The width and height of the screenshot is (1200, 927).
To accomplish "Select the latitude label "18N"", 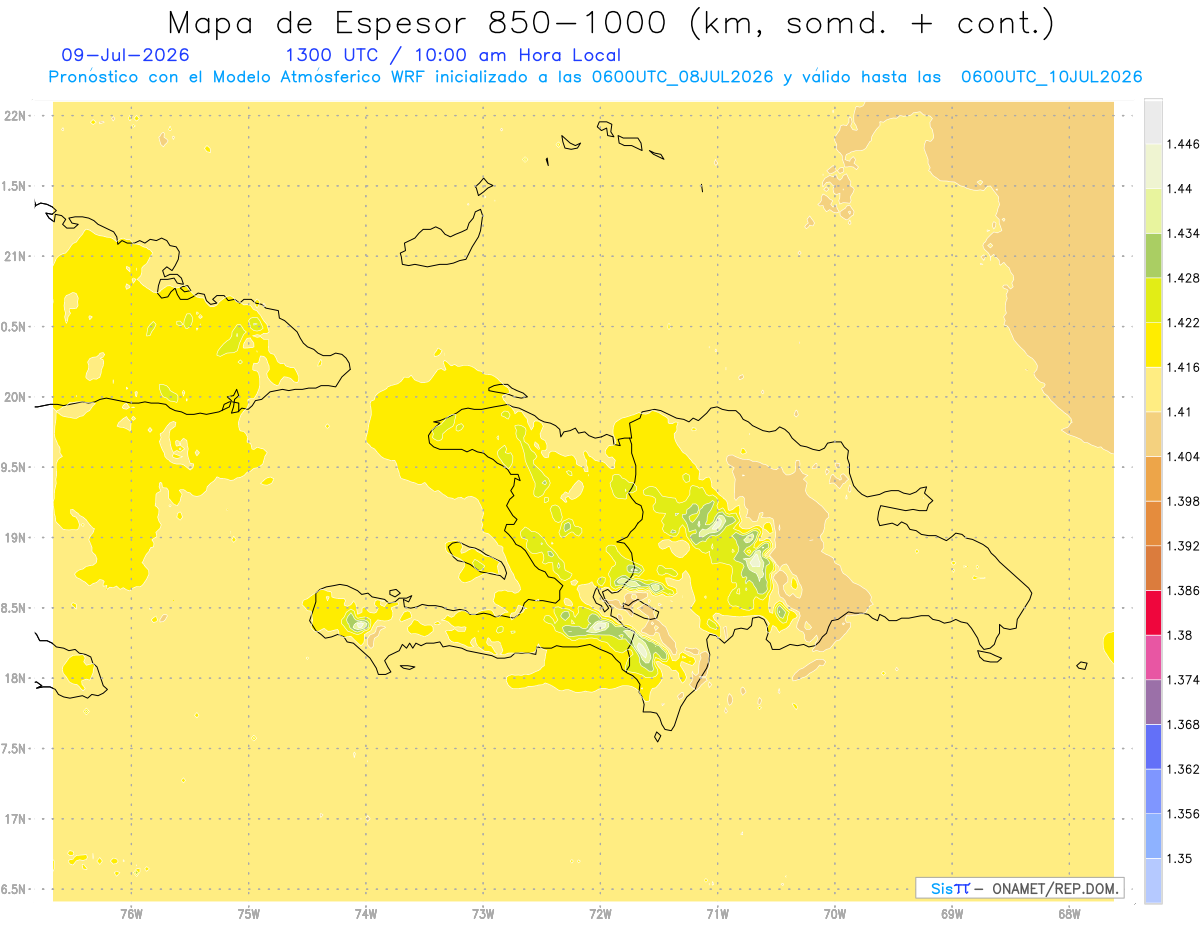I will [17, 679].
